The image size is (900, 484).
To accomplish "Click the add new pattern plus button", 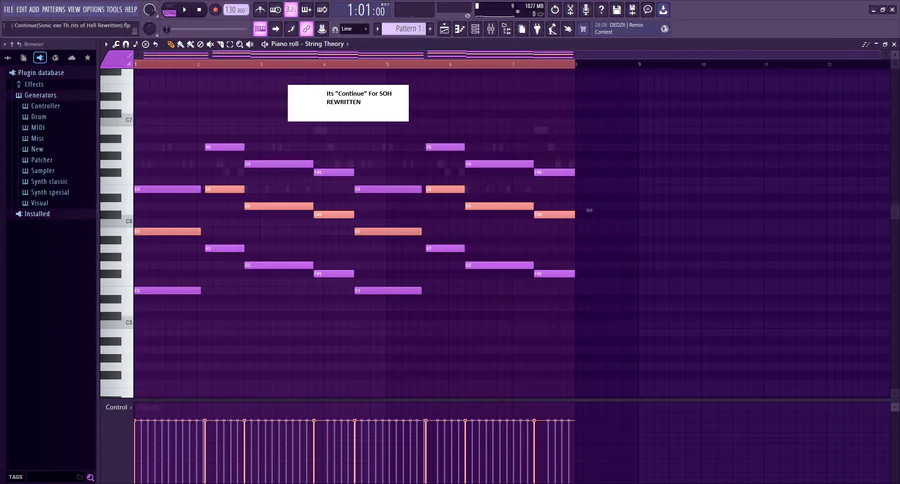I will click(x=430, y=29).
